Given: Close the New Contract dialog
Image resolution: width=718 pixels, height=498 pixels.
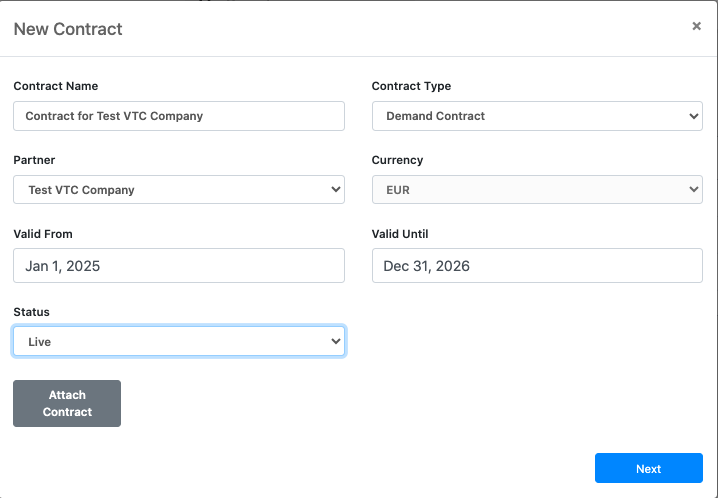Looking at the screenshot, I should (696, 26).
